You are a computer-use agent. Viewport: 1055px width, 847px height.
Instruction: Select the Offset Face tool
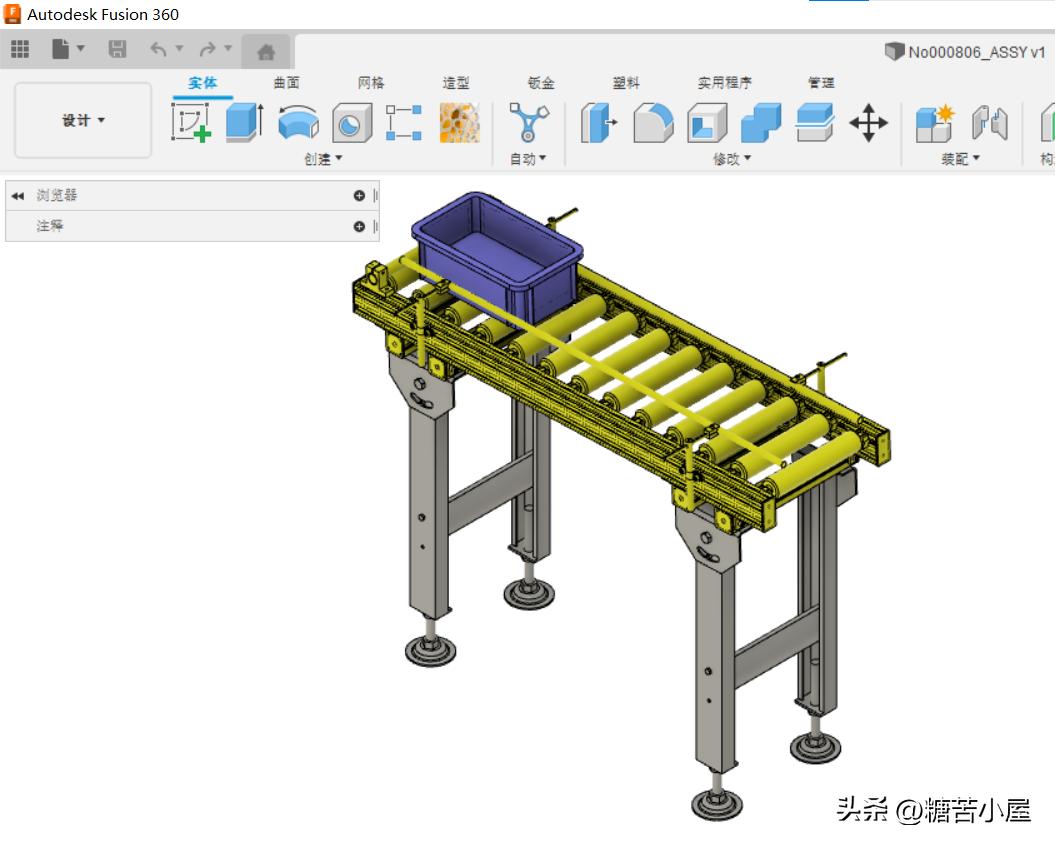(x=815, y=122)
